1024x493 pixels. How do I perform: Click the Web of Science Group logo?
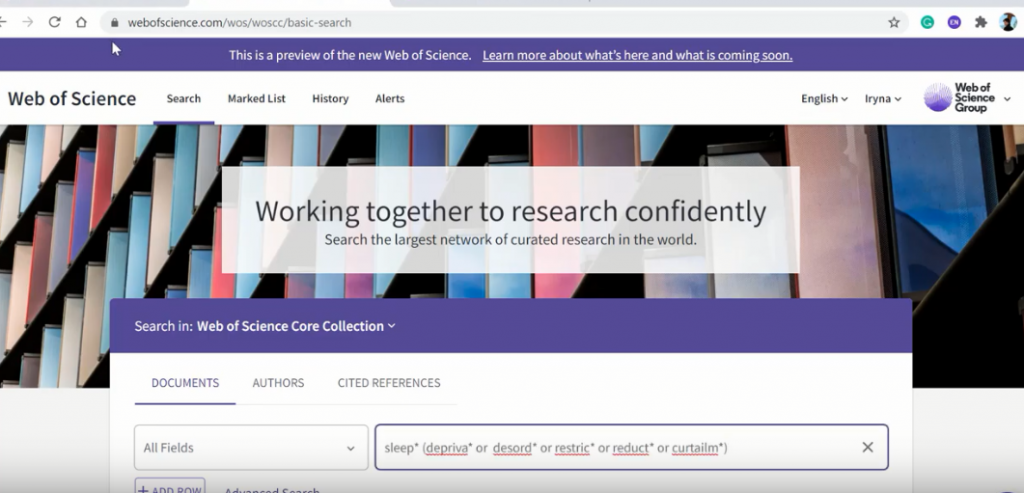(960, 98)
